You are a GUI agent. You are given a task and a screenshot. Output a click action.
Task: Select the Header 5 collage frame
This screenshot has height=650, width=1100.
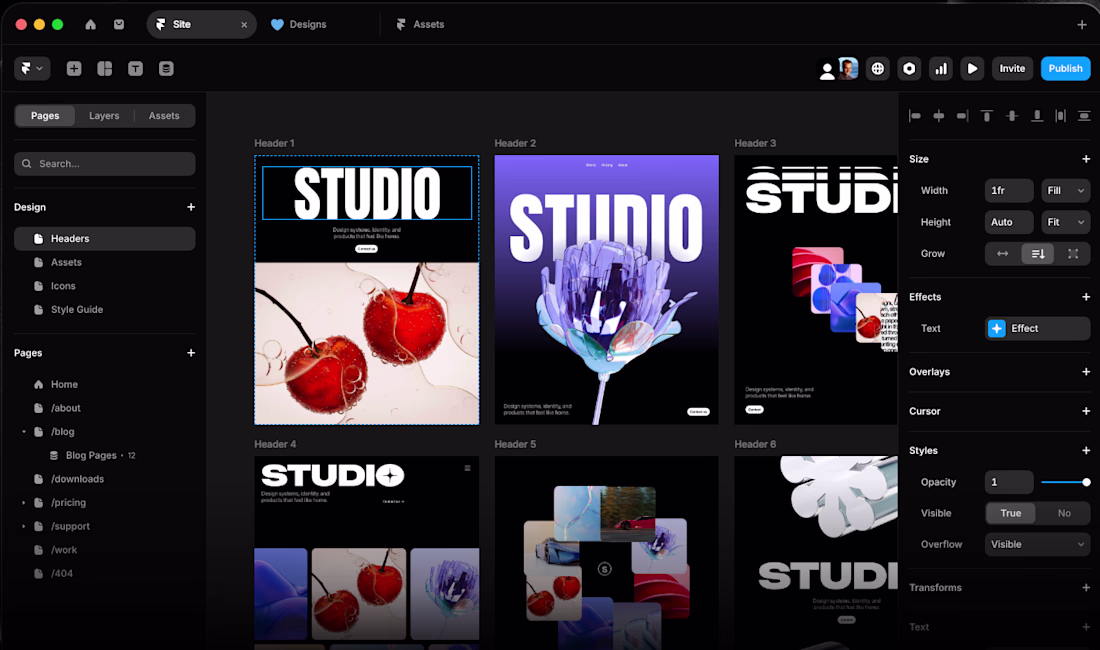tap(606, 552)
